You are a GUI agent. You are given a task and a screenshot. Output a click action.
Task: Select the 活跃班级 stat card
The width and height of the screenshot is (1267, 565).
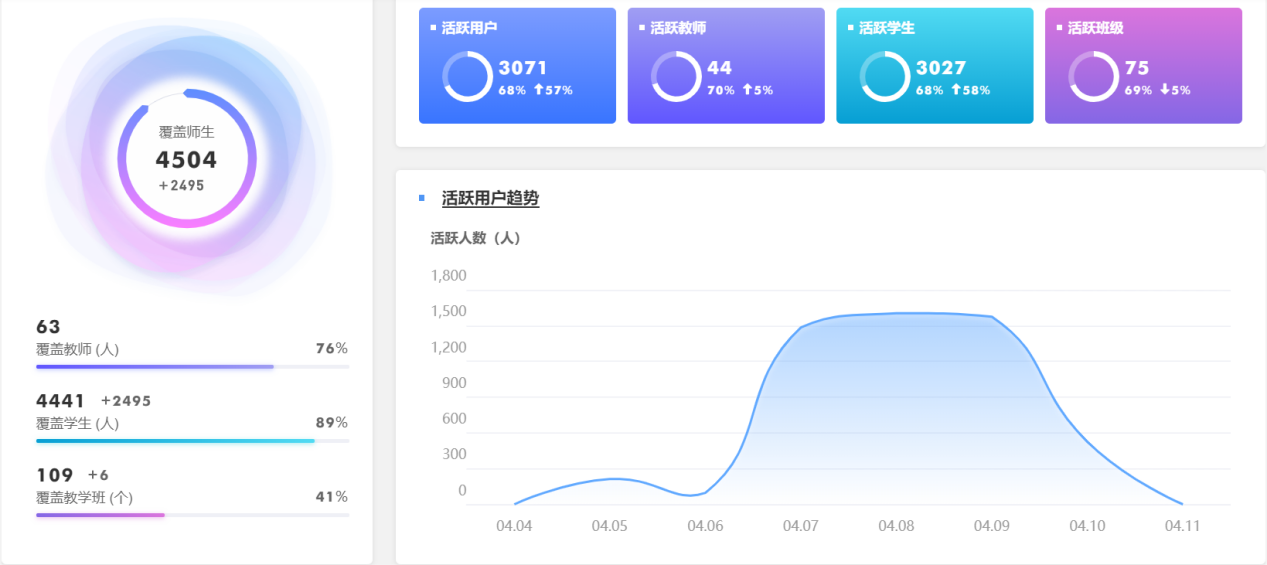(1143, 66)
